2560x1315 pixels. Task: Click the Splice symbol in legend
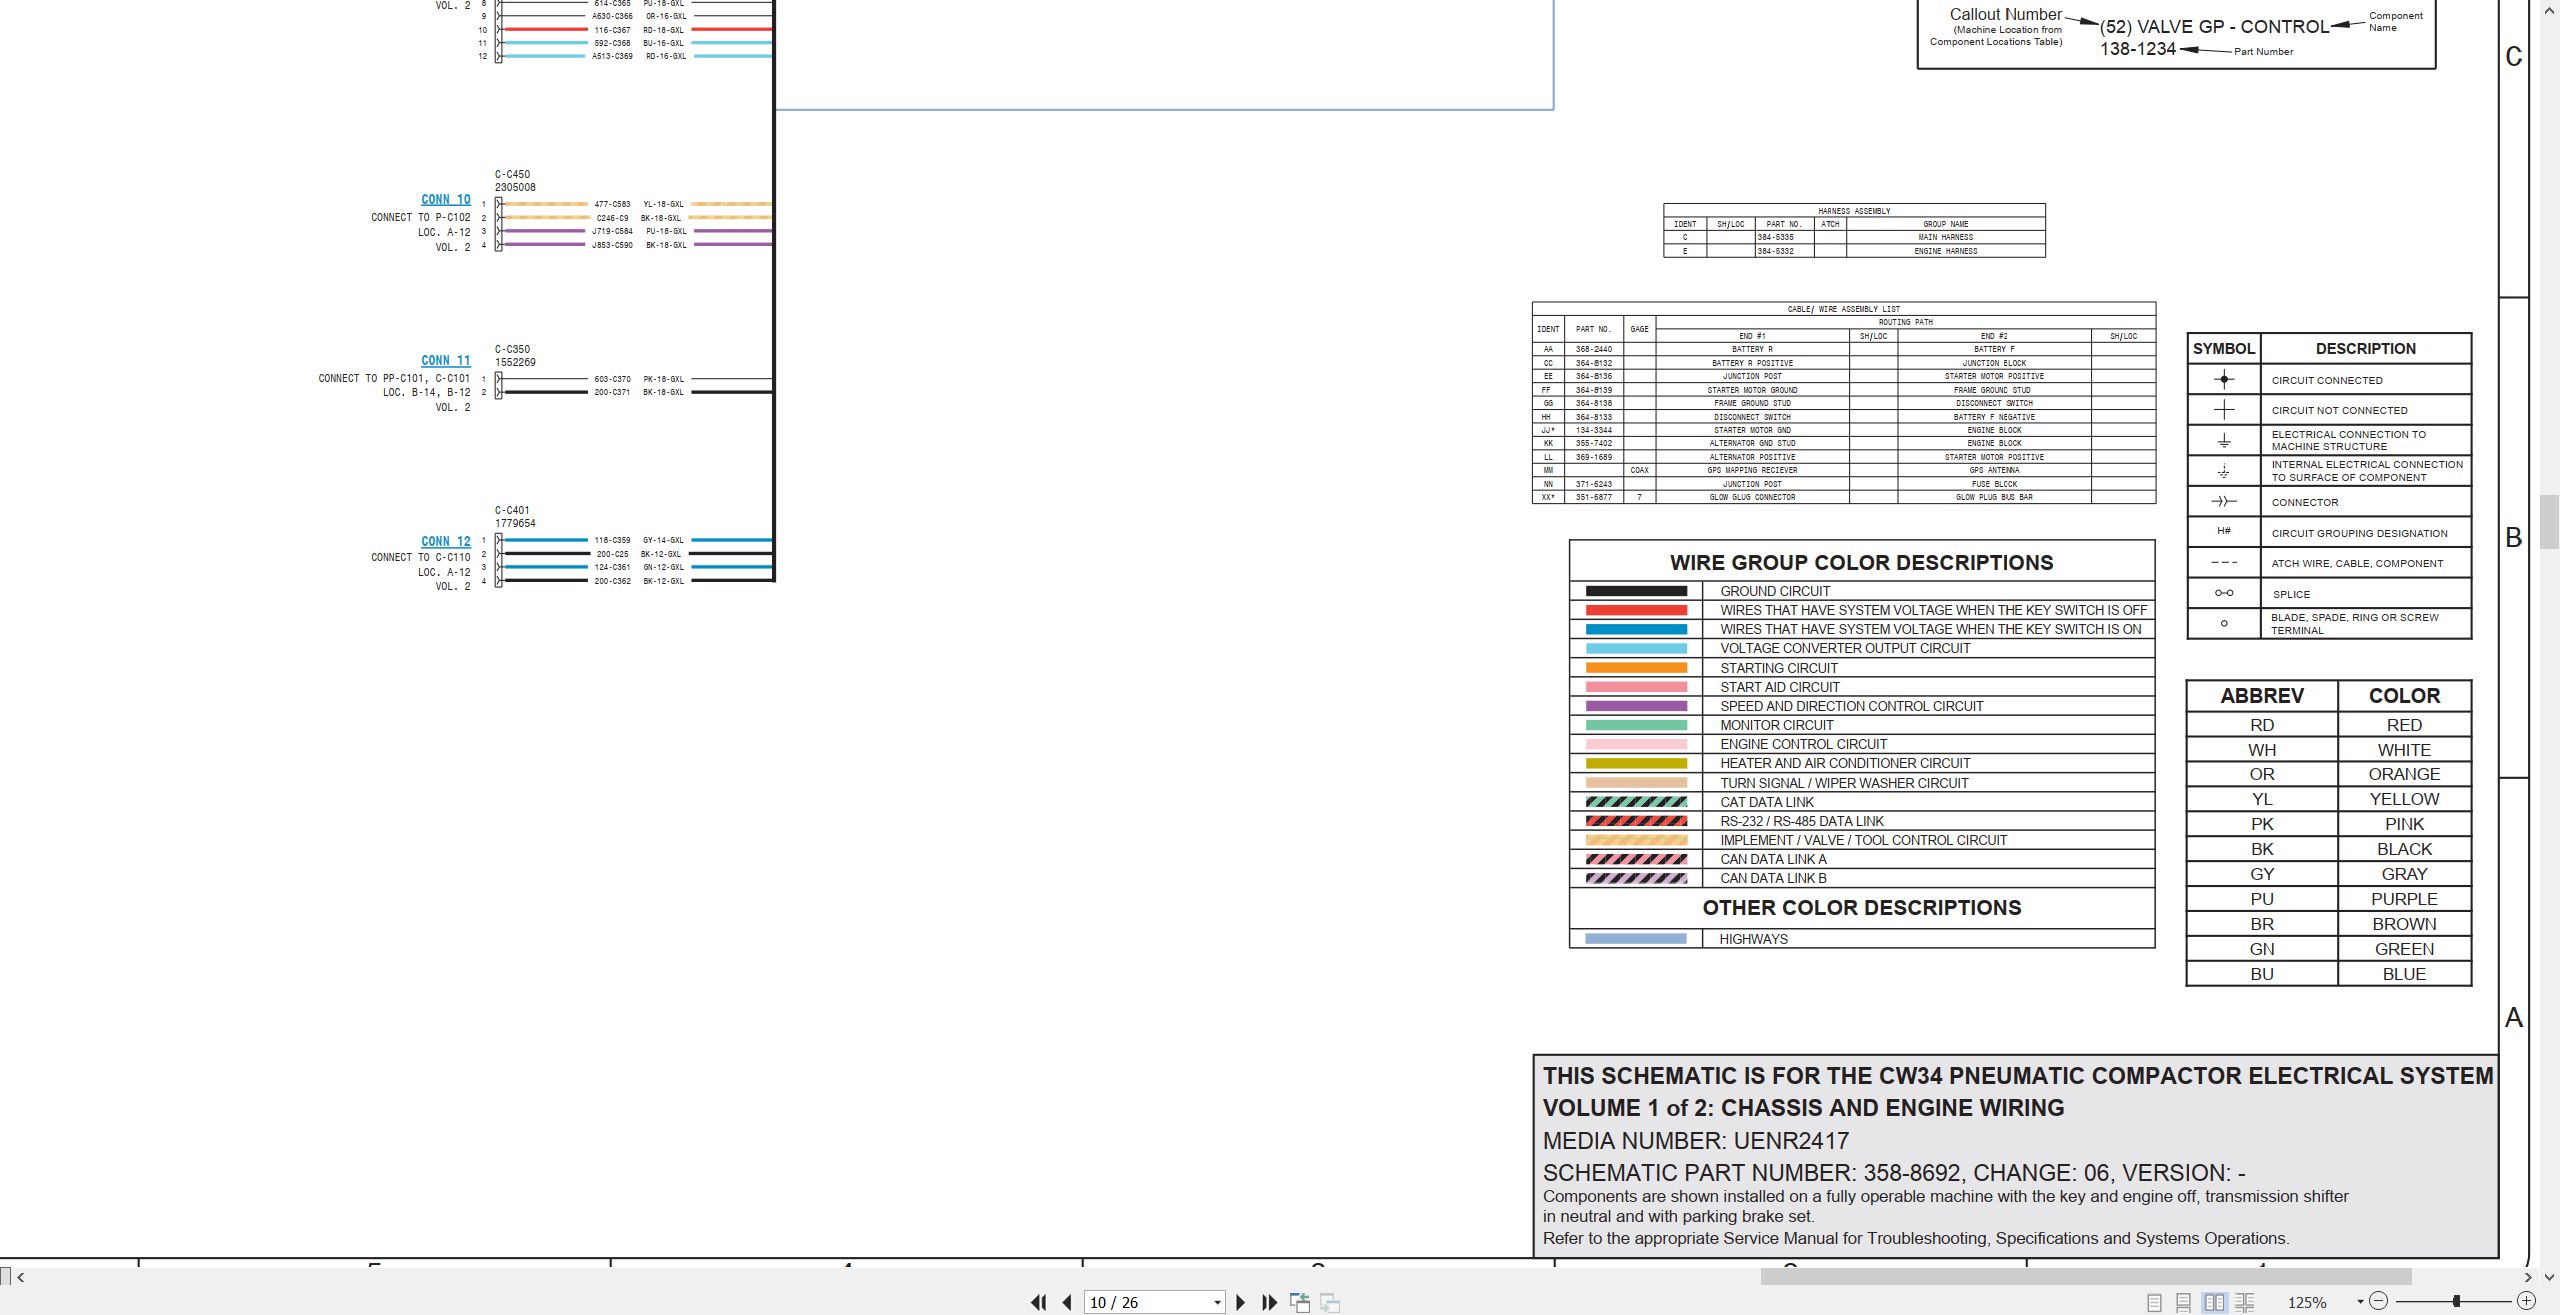tap(2223, 594)
